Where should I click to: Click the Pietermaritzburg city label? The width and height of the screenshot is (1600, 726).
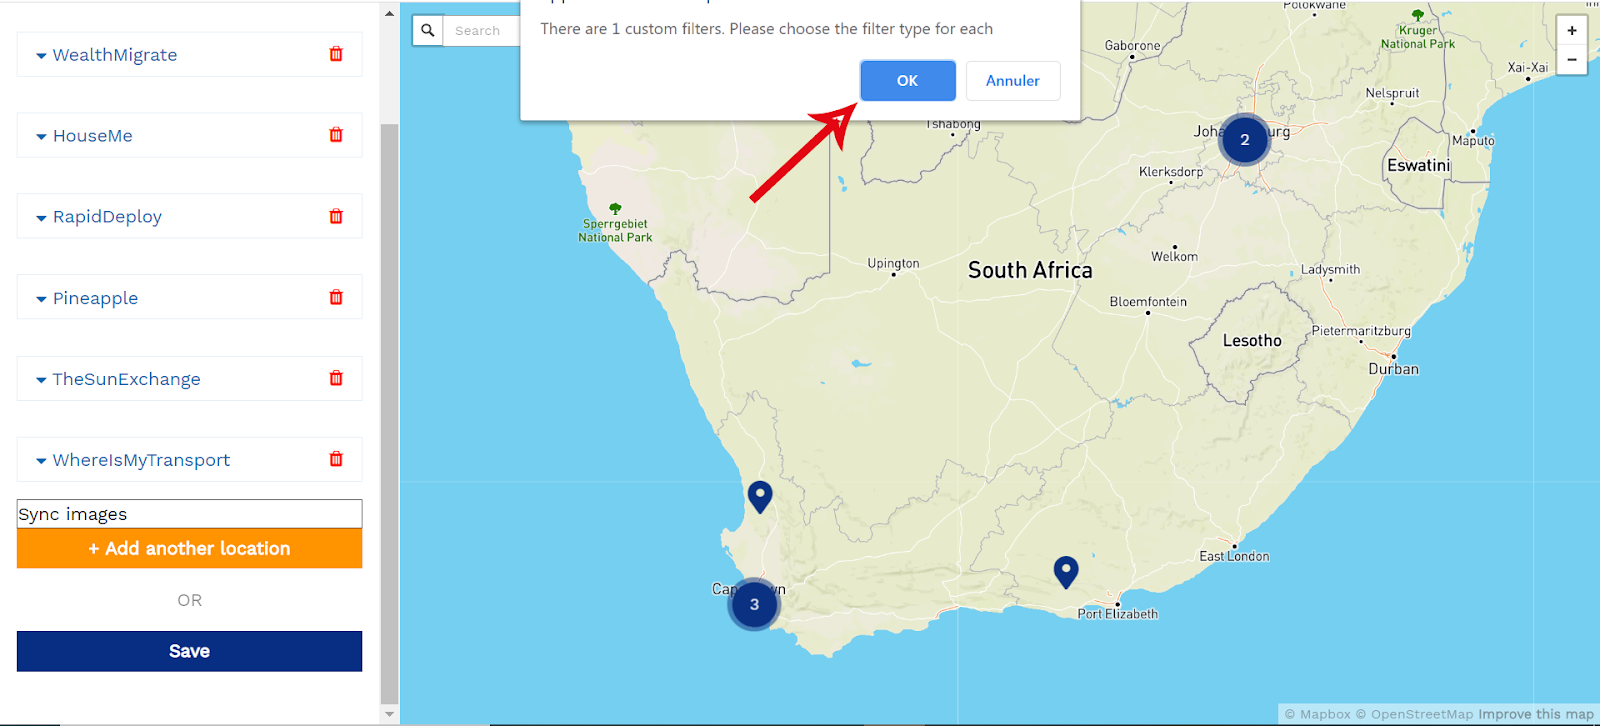[1361, 331]
